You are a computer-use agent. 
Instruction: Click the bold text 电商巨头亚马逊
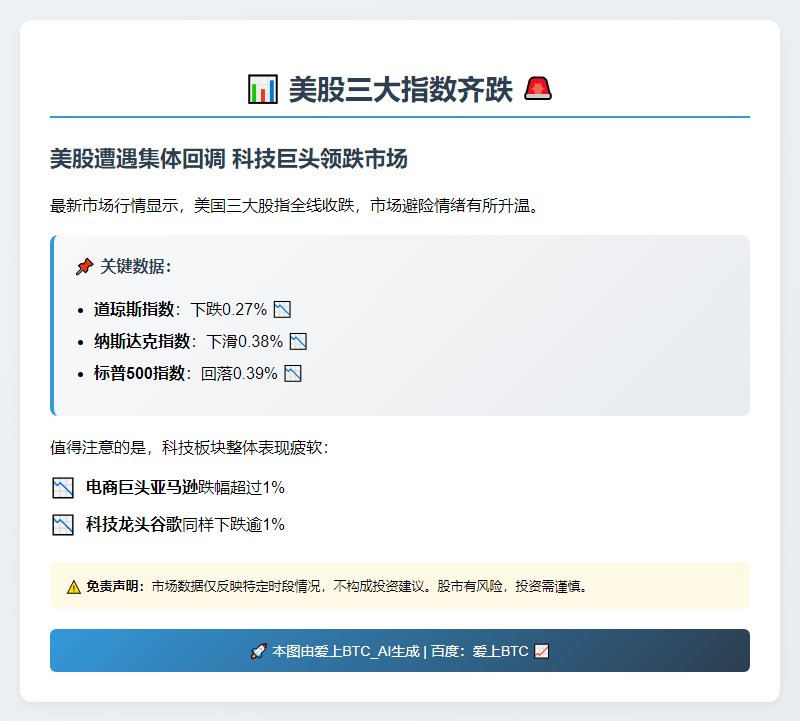[142, 487]
